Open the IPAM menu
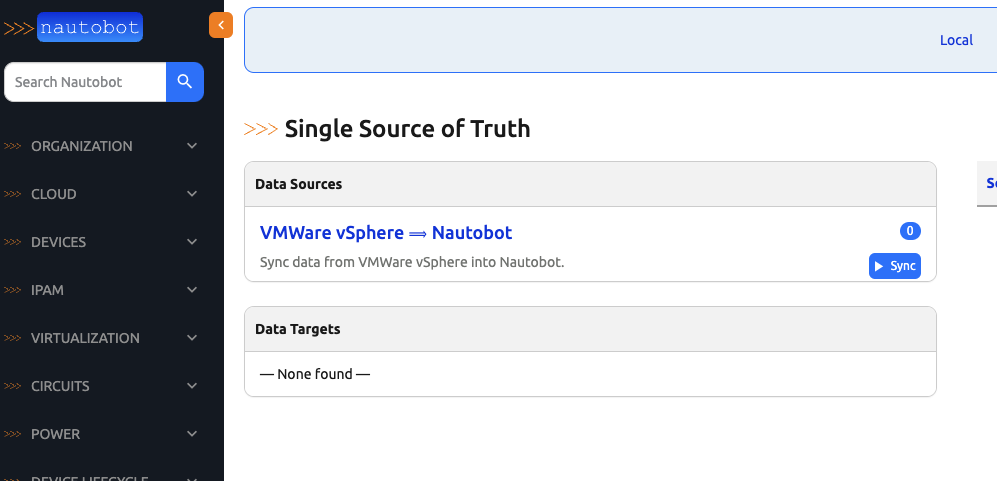This screenshot has width=997, height=481. (48, 290)
